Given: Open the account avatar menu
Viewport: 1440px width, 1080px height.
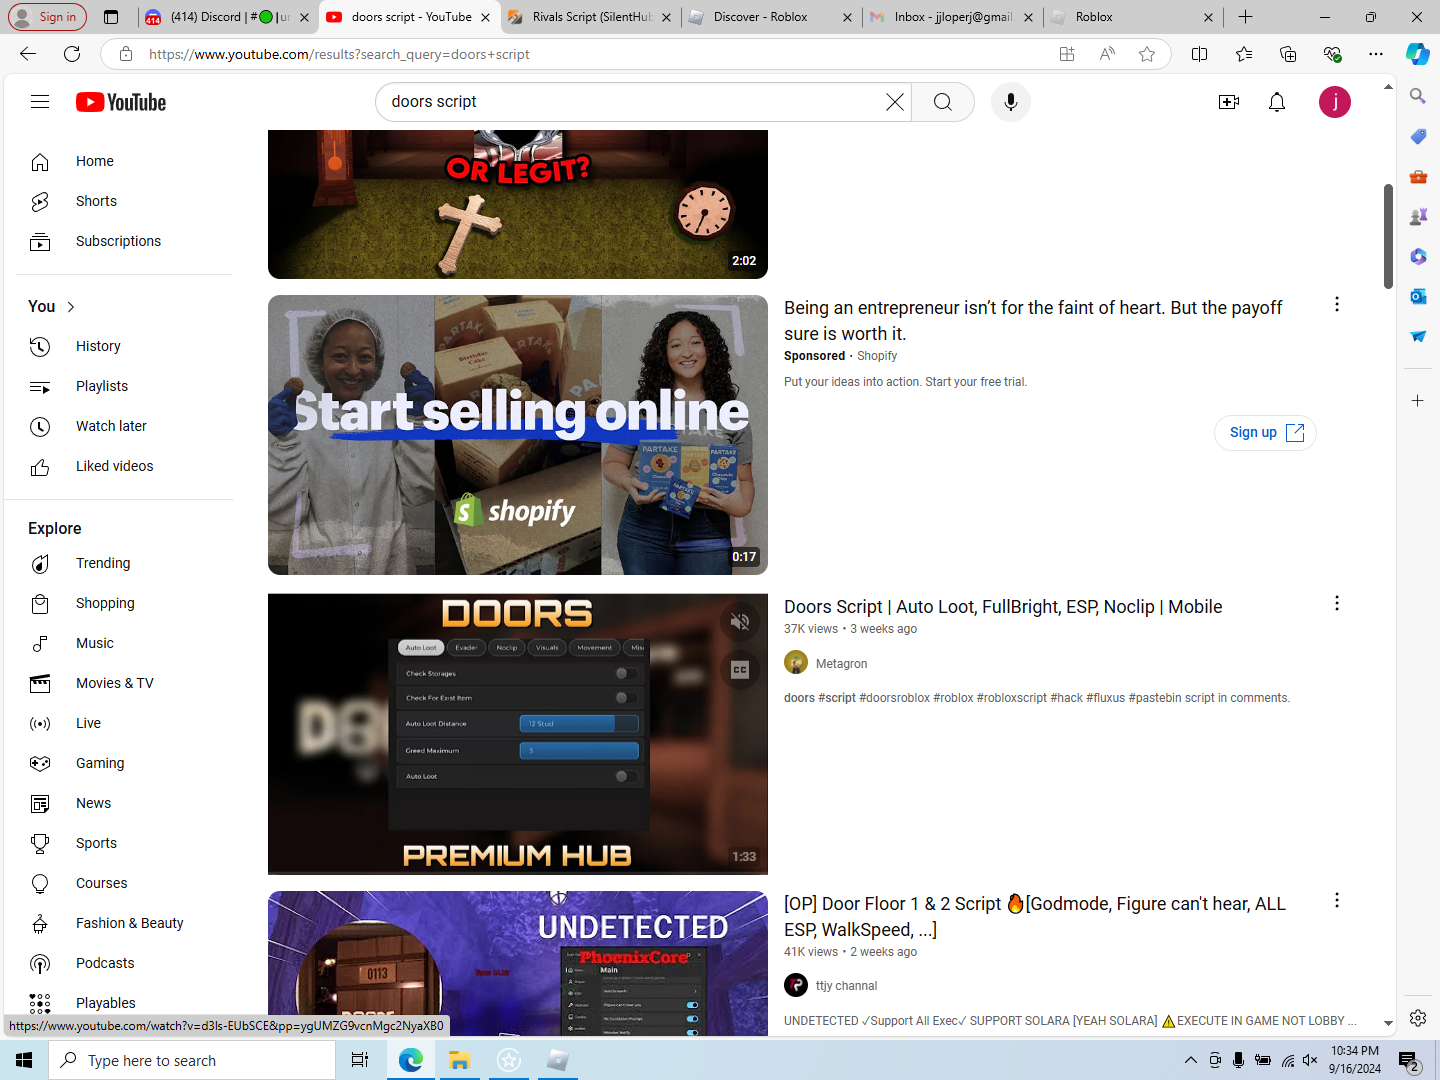Looking at the screenshot, I should [x=1335, y=102].
